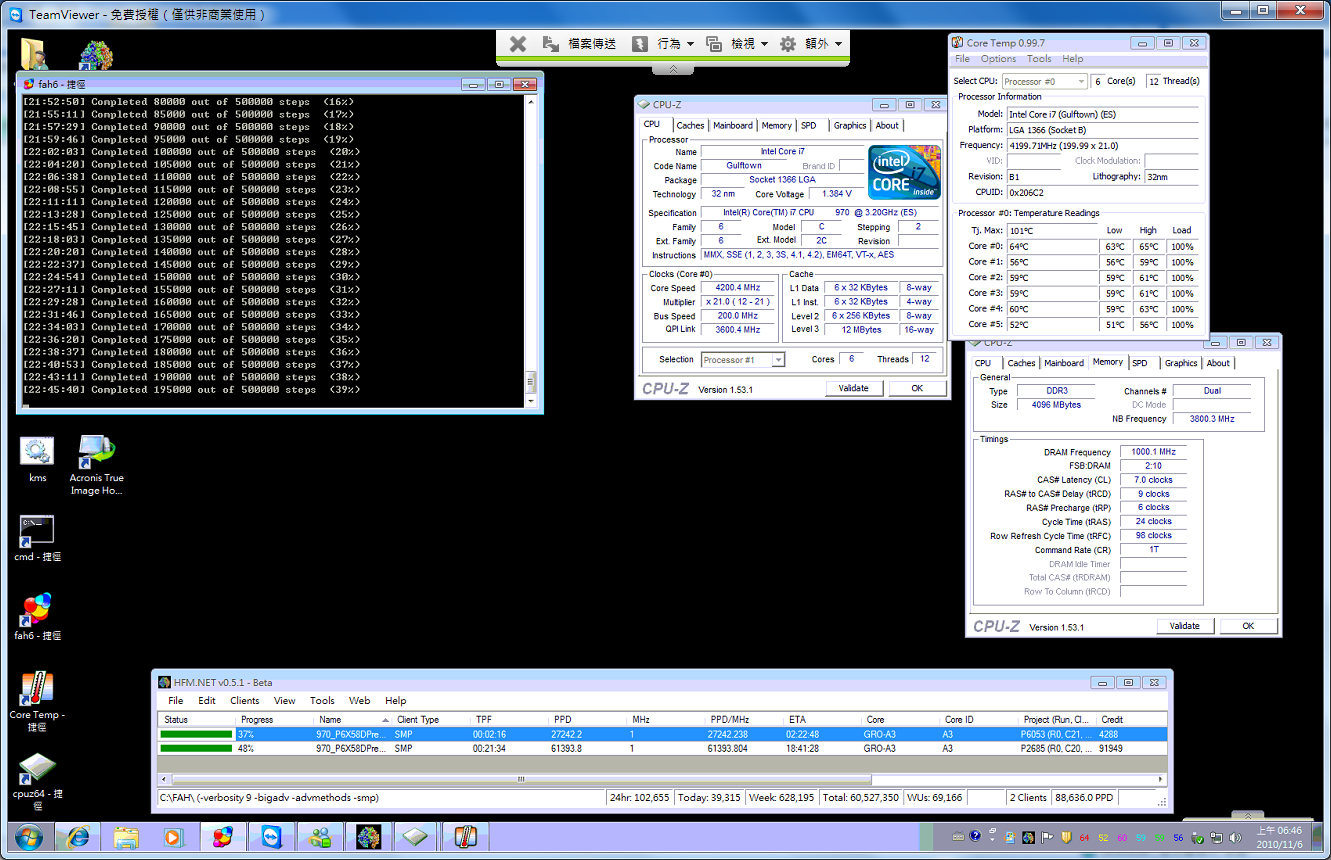Click the volume speaker icon in system tray

click(x=1234, y=837)
